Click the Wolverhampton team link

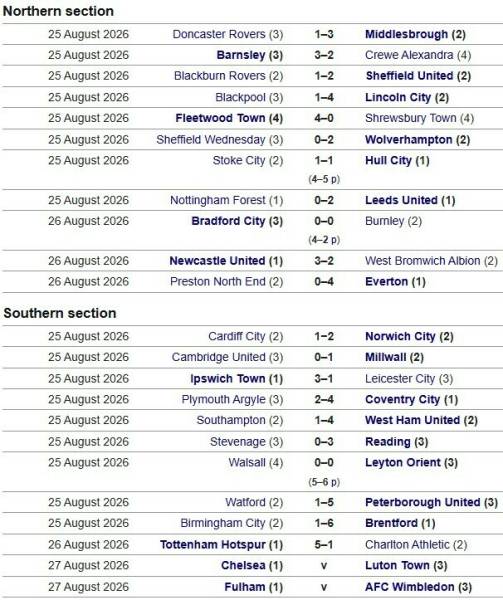coord(409,140)
